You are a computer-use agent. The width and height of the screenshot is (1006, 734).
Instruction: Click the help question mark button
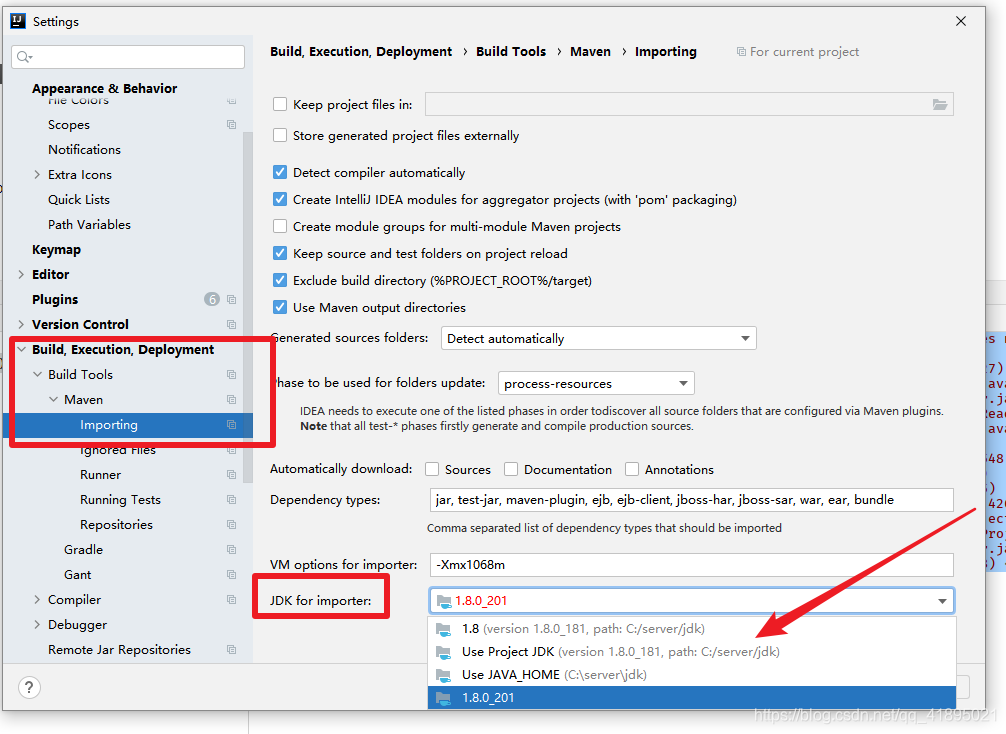coord(29,687)
